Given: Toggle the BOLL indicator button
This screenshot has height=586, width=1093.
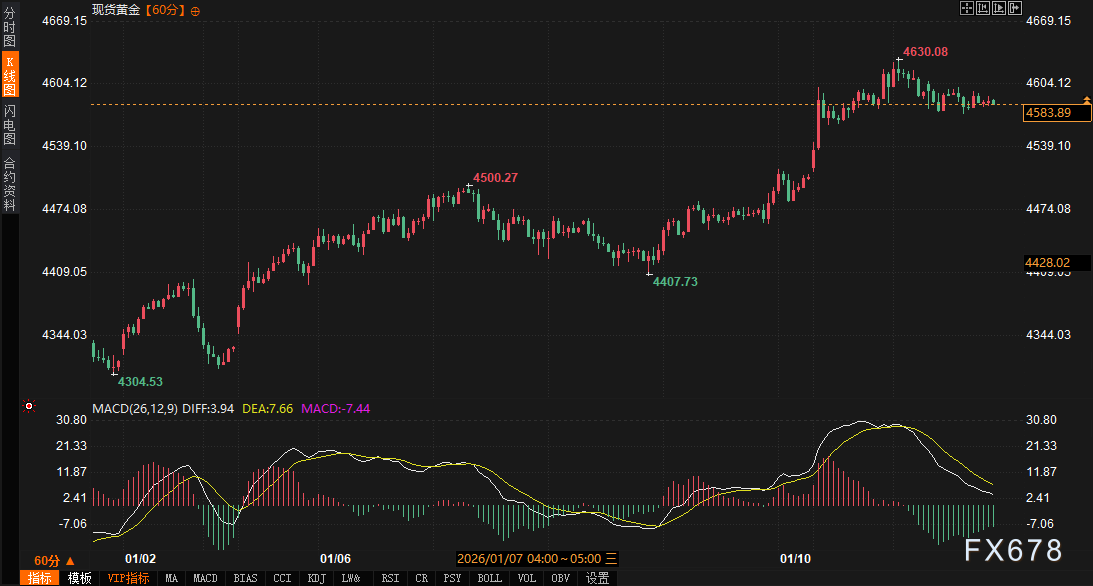Looking at the screenshot, I should [x=490, y=578].
